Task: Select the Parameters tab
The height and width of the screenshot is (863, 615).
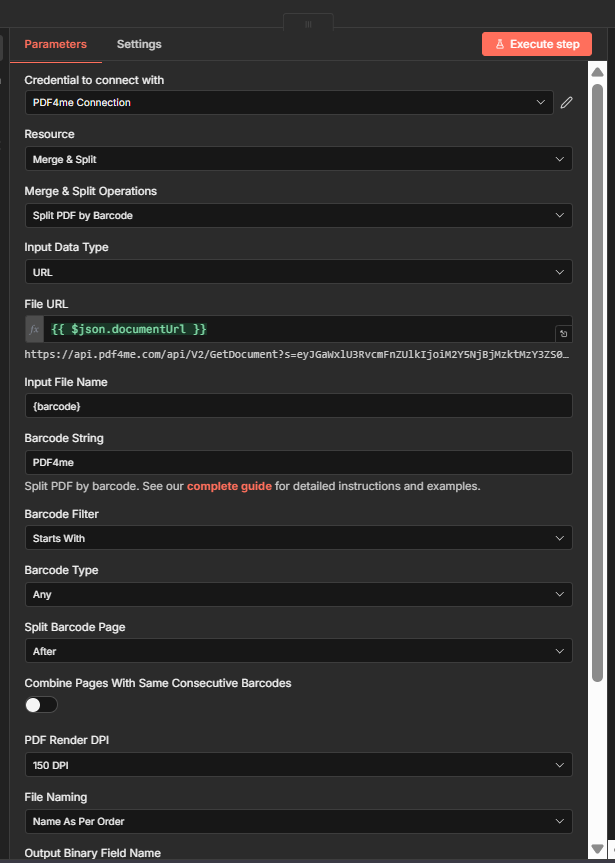Action: coord(55,44)
